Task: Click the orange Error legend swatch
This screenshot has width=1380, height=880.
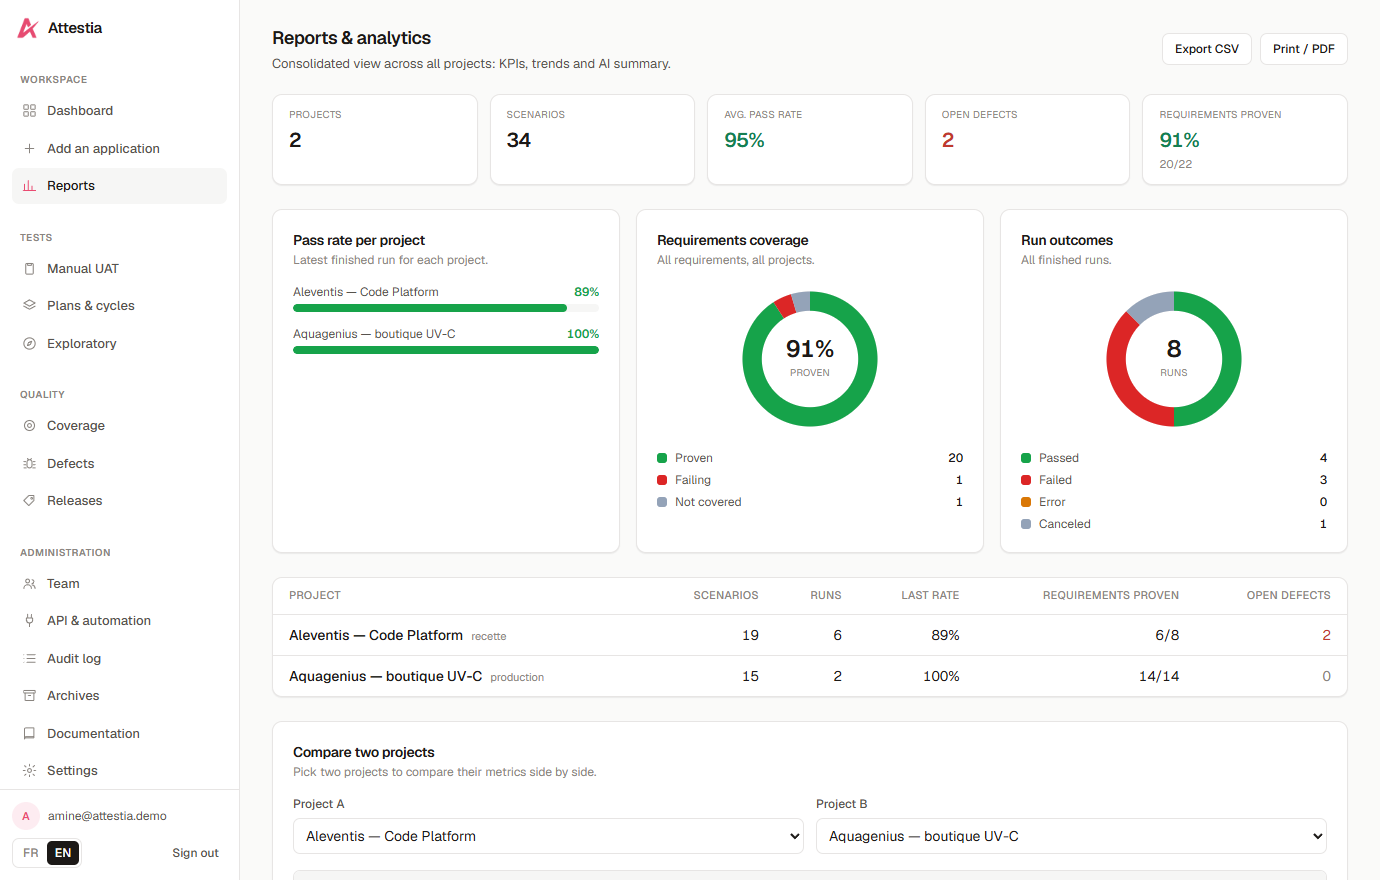Action: pyautogui.click(x=1026, y=502)
